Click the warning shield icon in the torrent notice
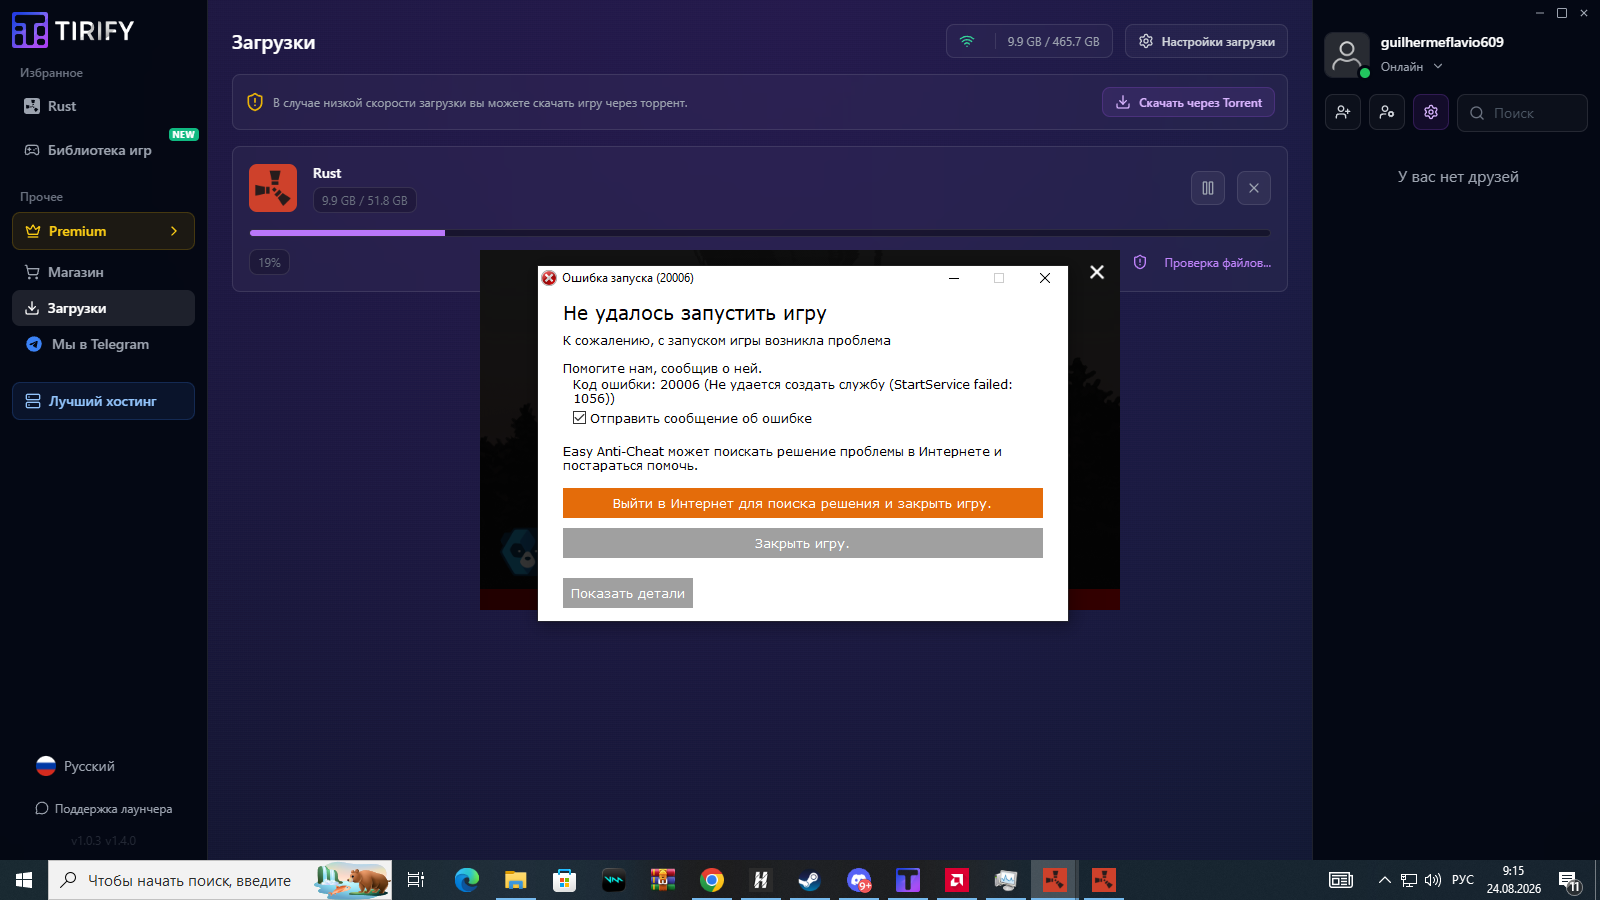 [255, 102]
